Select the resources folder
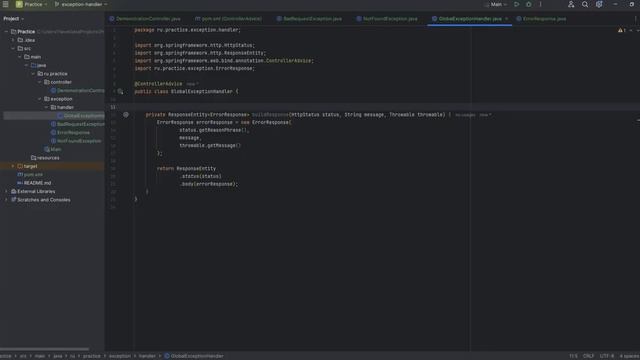The image size is (640, 360). (x=45, y=158)
